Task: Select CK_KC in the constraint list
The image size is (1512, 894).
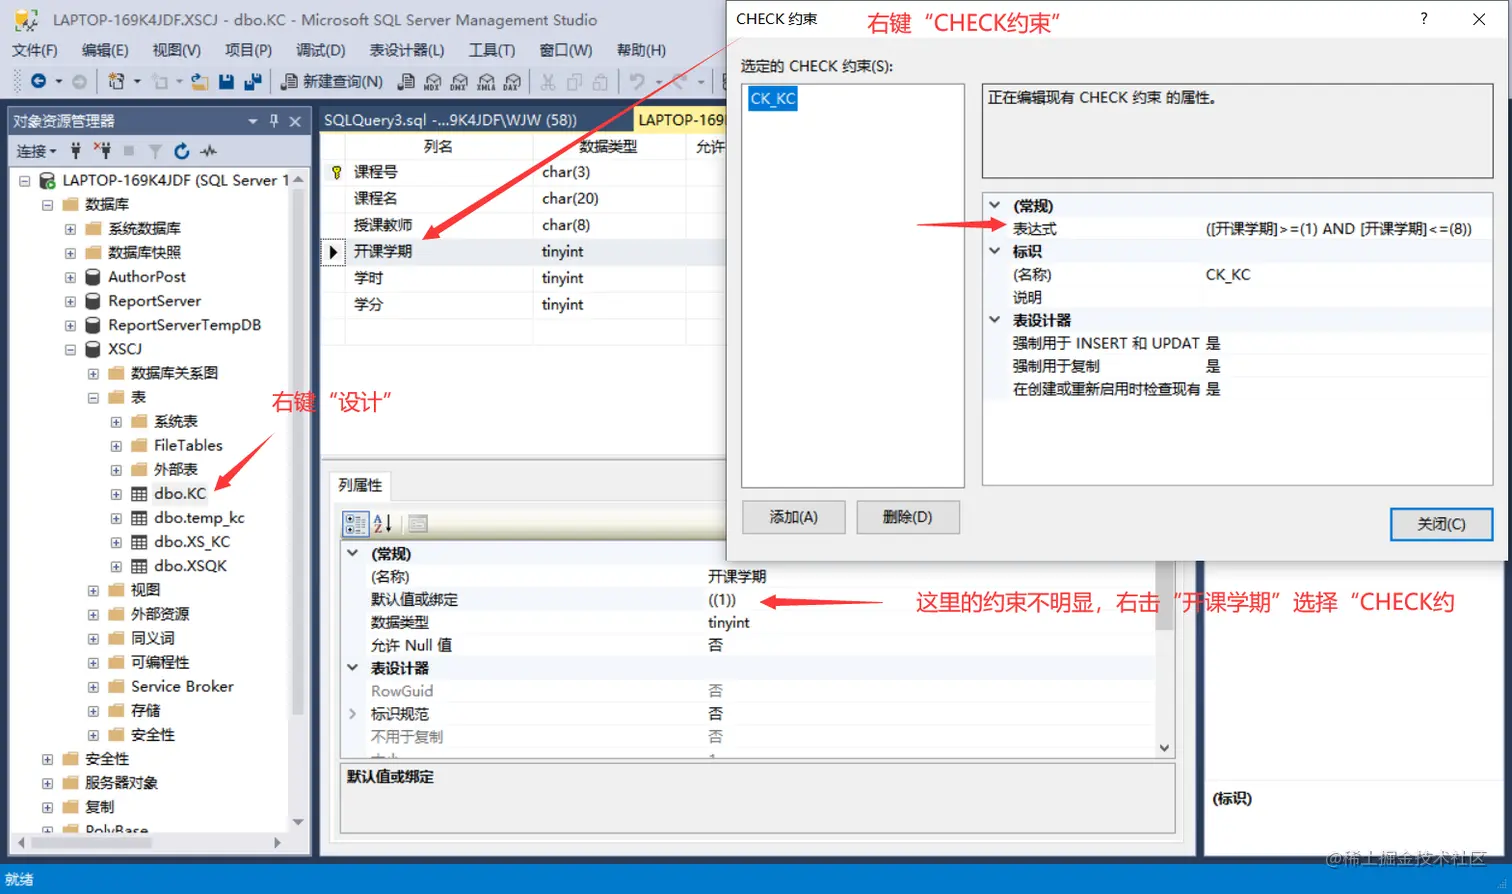Action: [773, 98]
